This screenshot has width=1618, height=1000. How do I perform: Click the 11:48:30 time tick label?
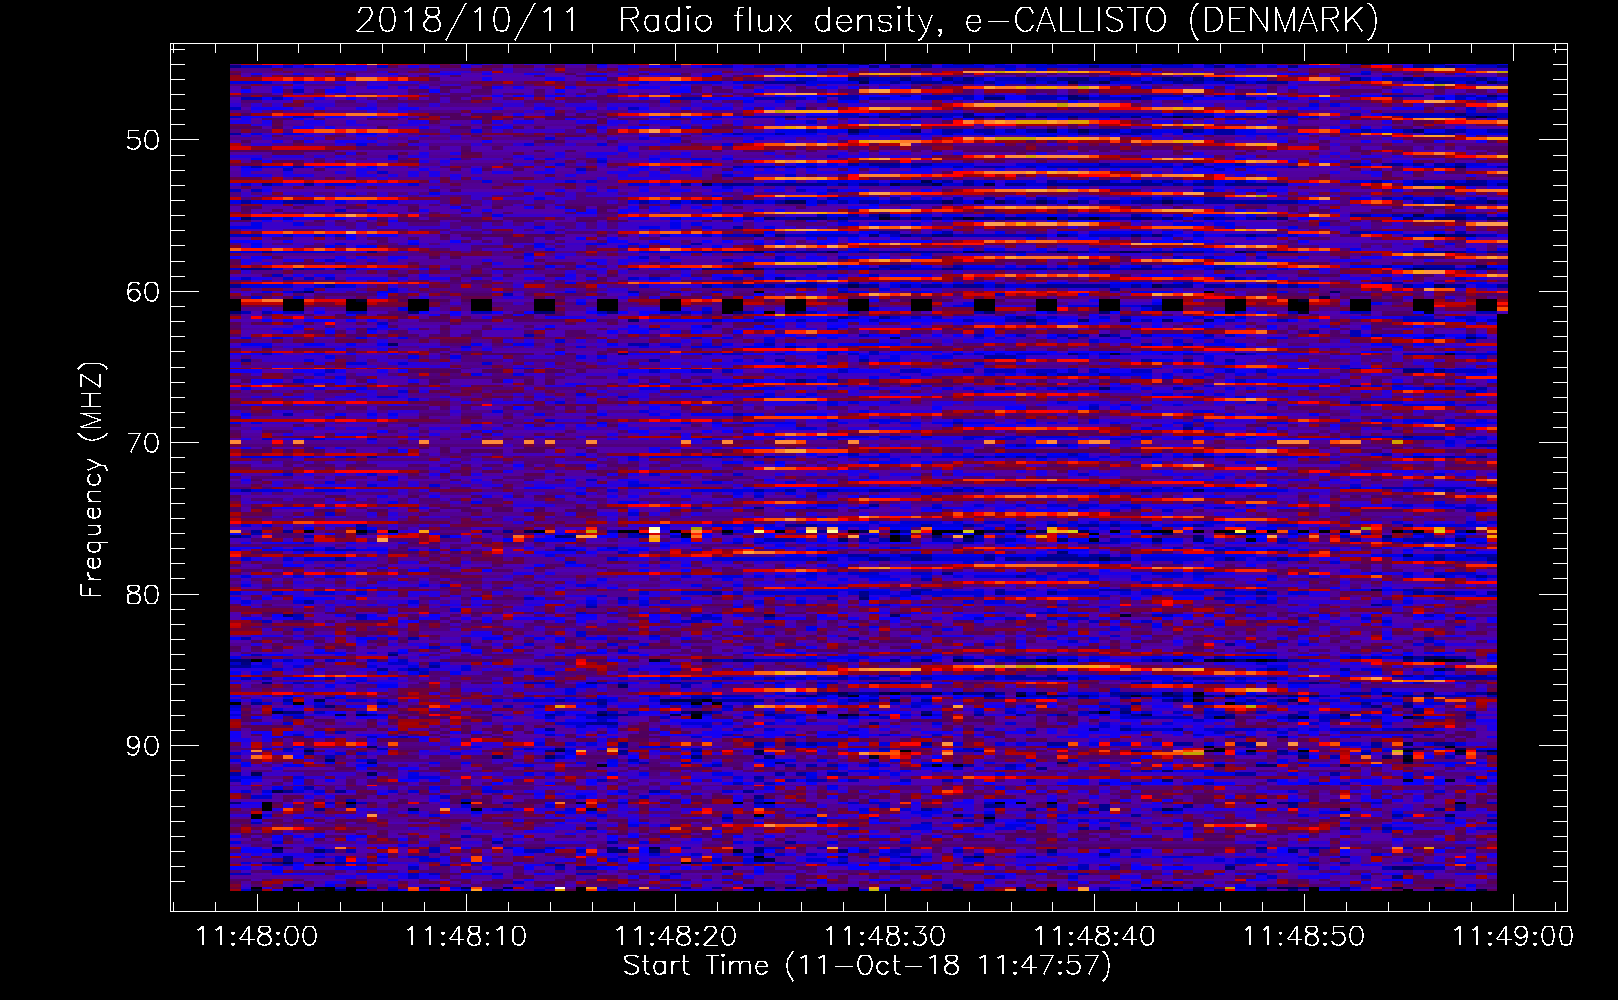885,936
